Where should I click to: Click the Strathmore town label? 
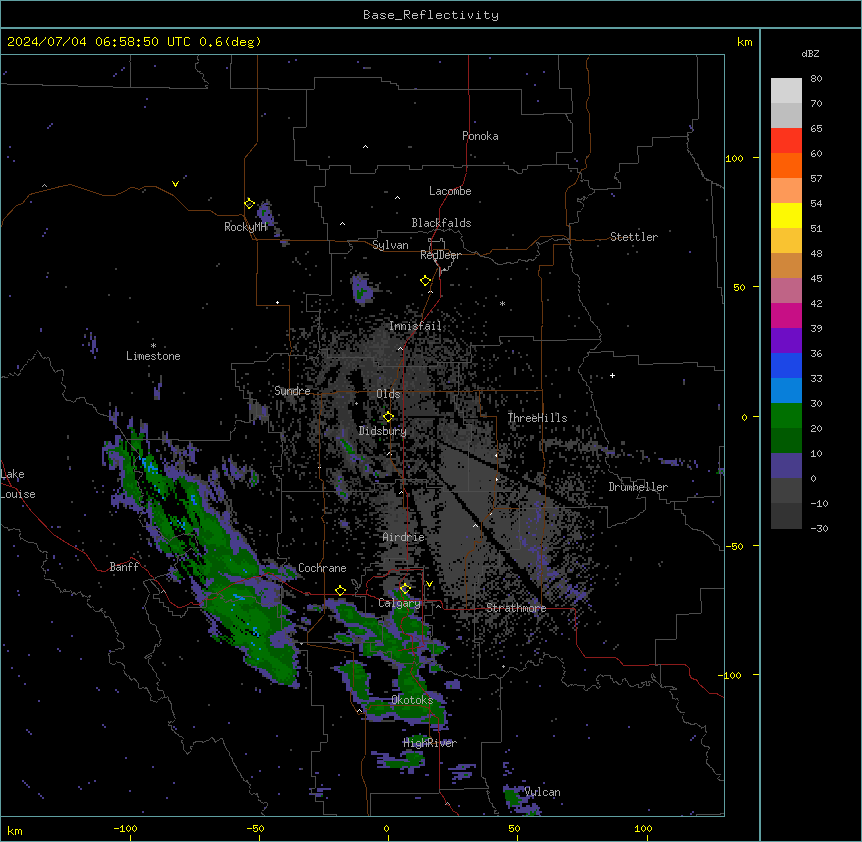click(x=516, y=608)
